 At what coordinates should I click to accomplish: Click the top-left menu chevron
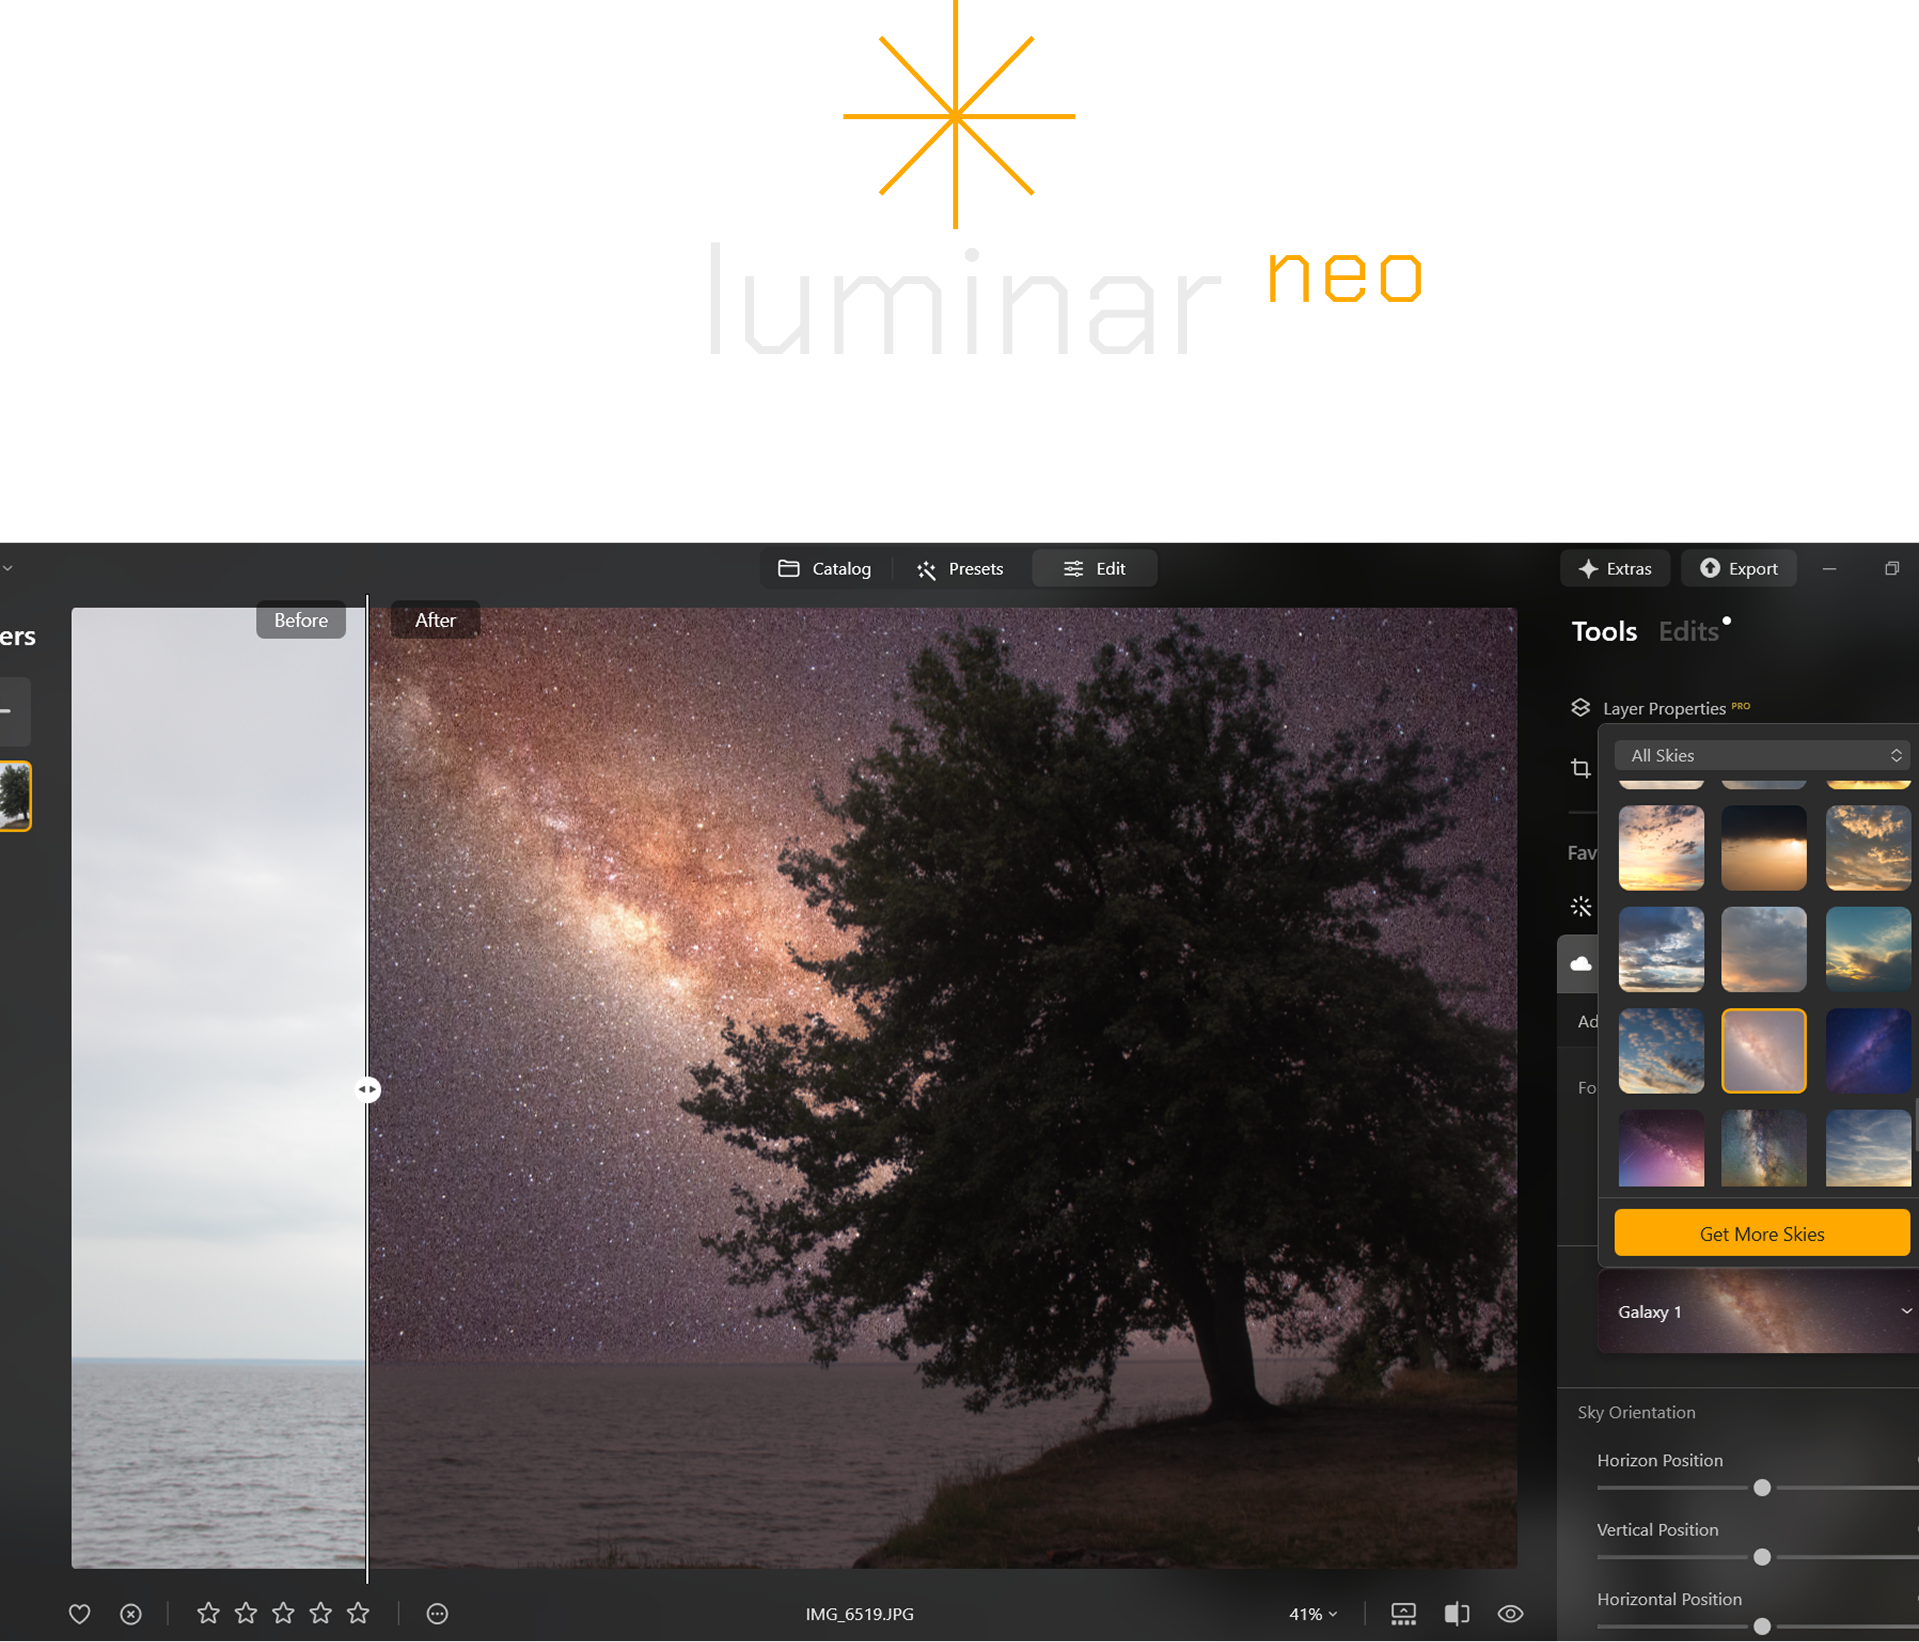coord(8,568)
